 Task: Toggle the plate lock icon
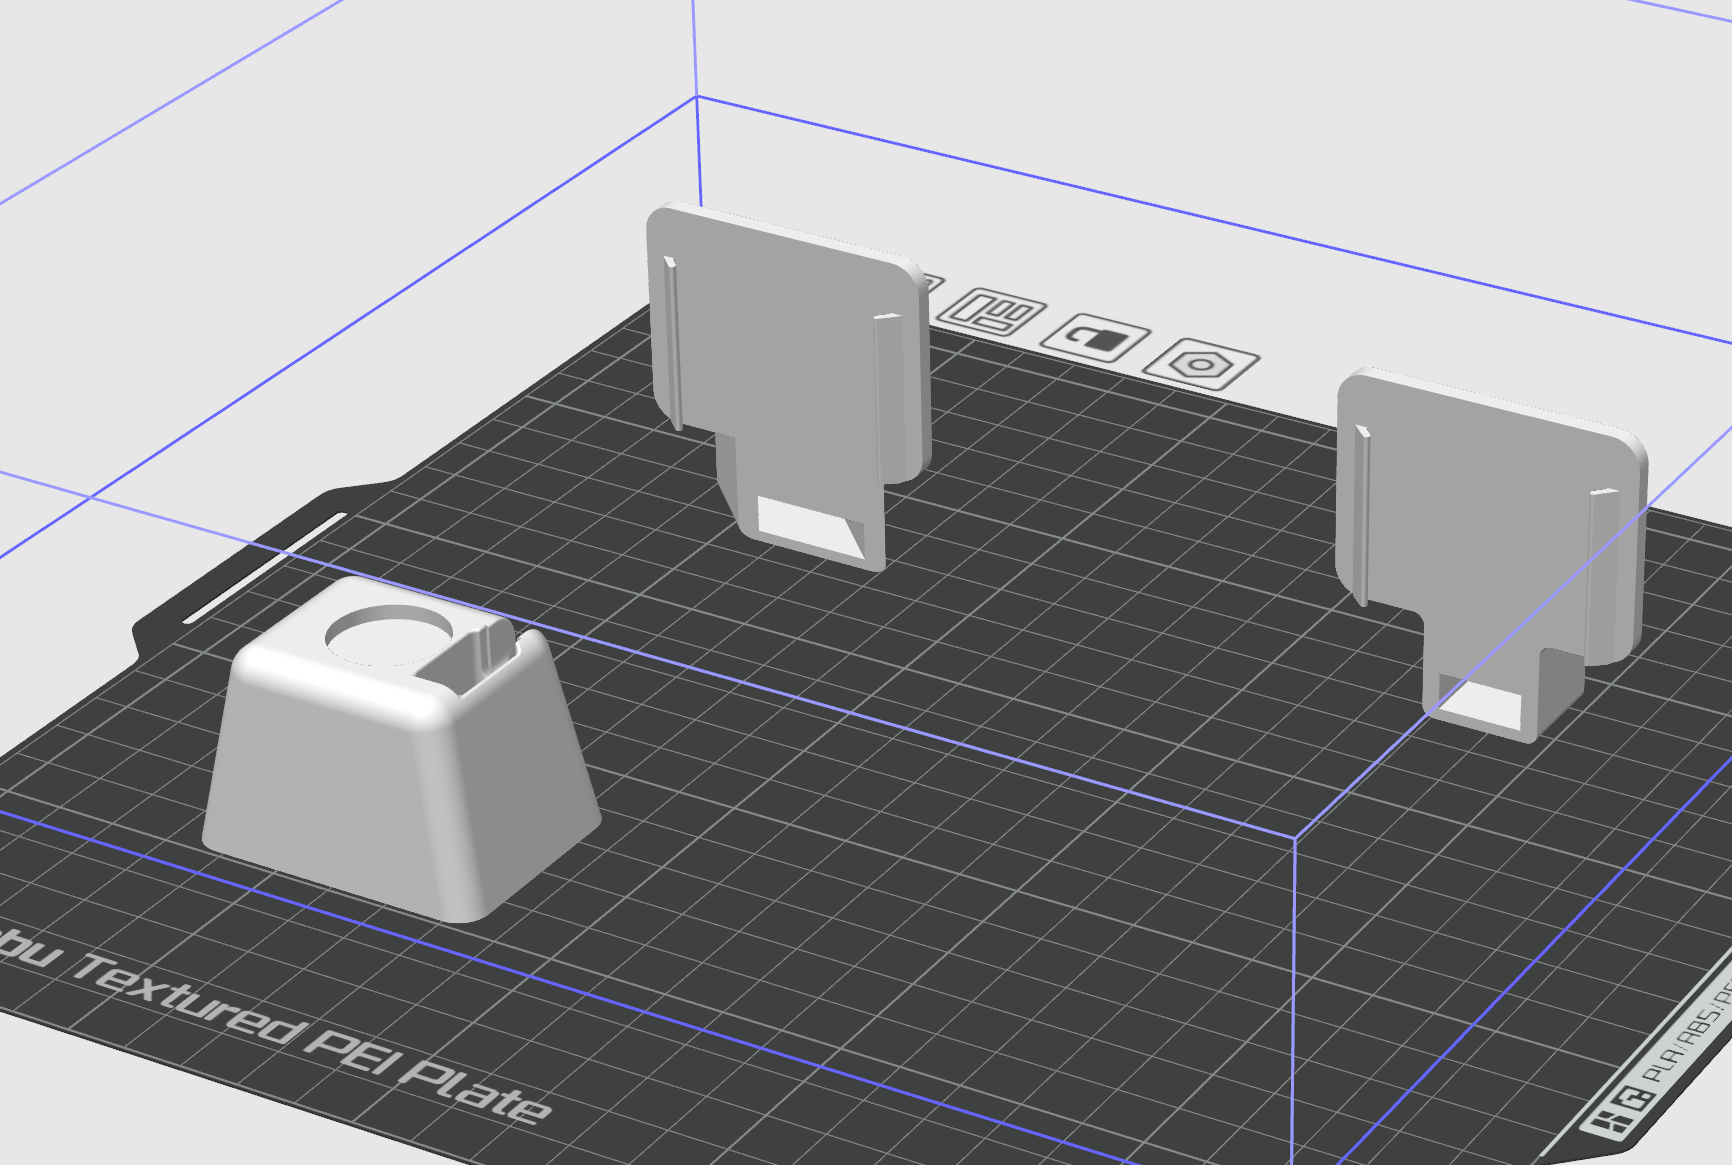(x=1096, y=337)
